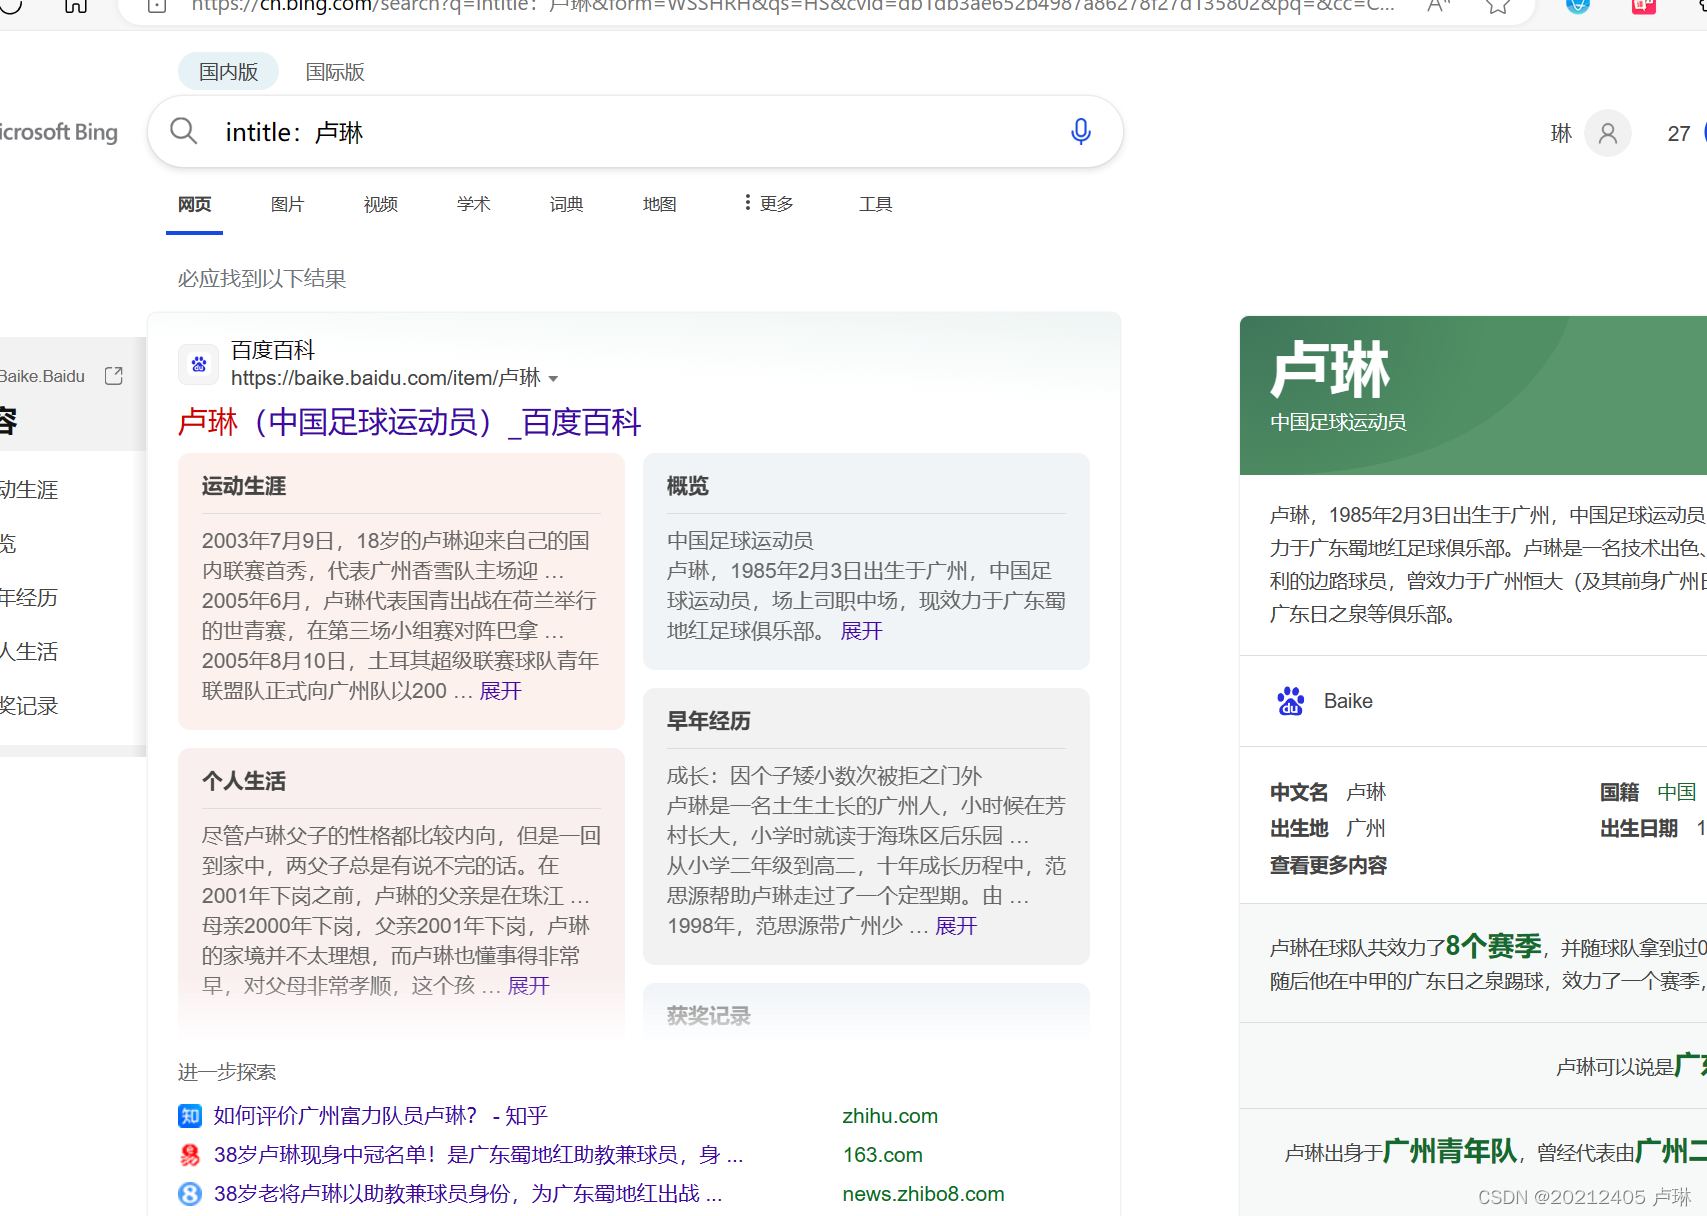Screen dimensions: 1707x1216
Task: Click the red extension icon in toolbar
Action: (1644, 6)
